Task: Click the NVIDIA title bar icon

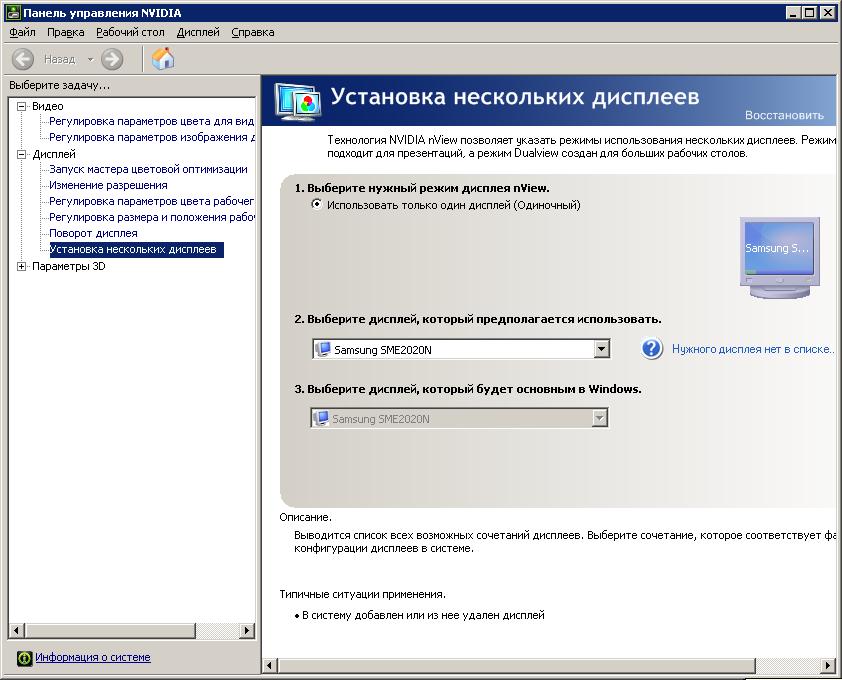Action: tap(13, 12)
